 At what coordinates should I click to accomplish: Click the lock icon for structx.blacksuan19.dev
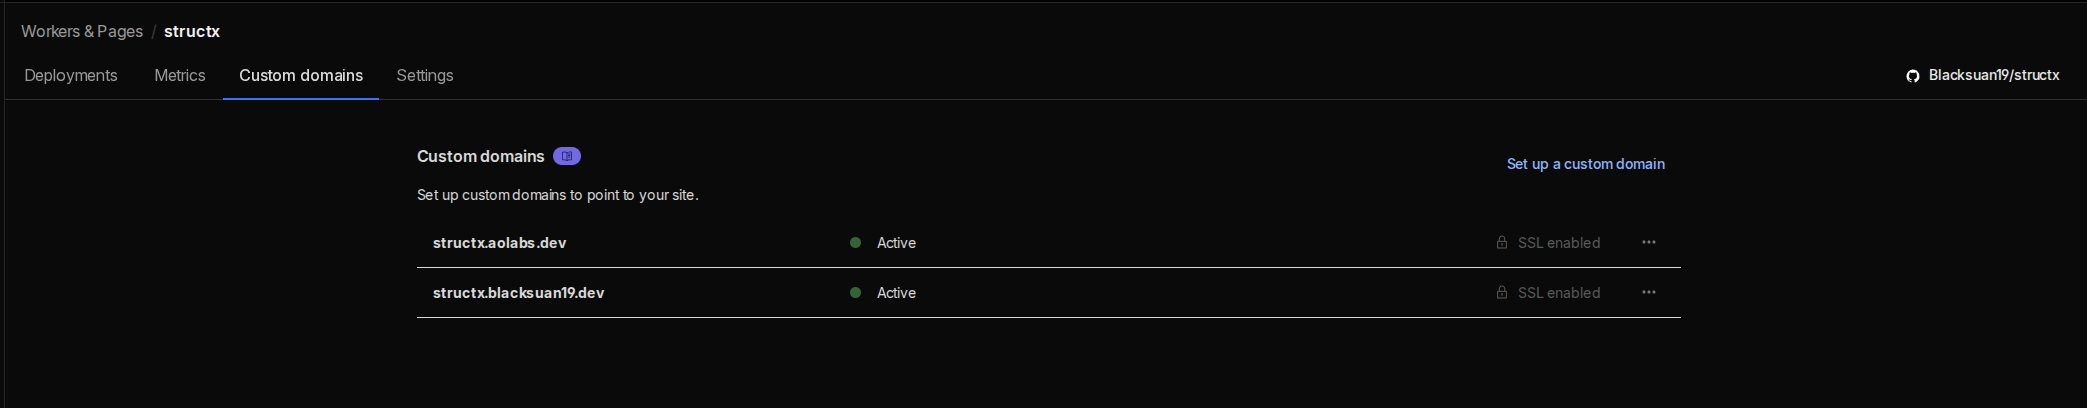(1501, 293)
